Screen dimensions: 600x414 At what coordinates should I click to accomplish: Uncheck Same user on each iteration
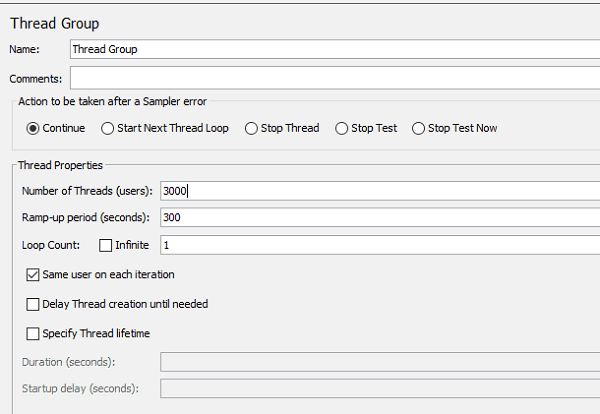[x=33, y=274]
